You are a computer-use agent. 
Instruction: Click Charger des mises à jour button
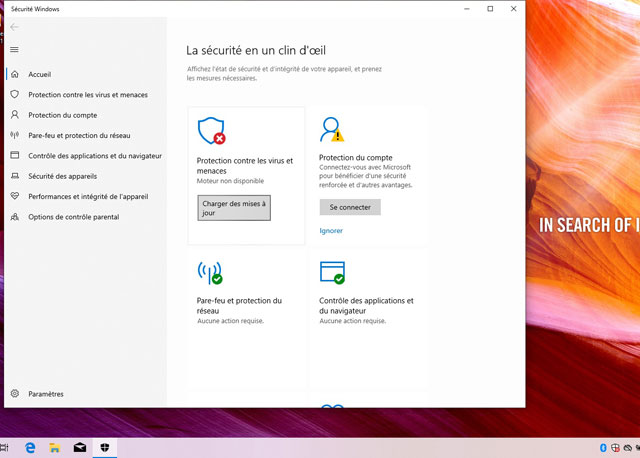click(234, 208)
